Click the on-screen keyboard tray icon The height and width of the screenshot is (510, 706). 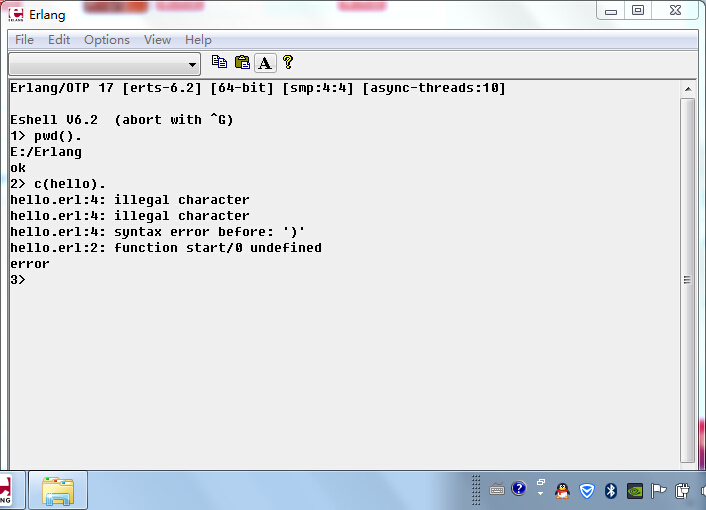click(497, 489)
